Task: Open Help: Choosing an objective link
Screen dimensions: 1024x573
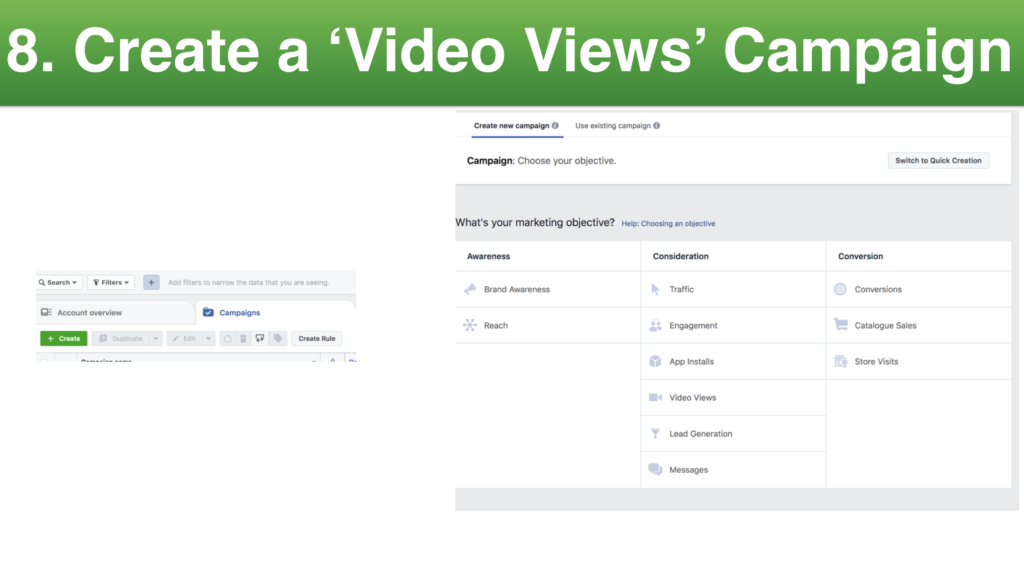Action: (668, 223)
